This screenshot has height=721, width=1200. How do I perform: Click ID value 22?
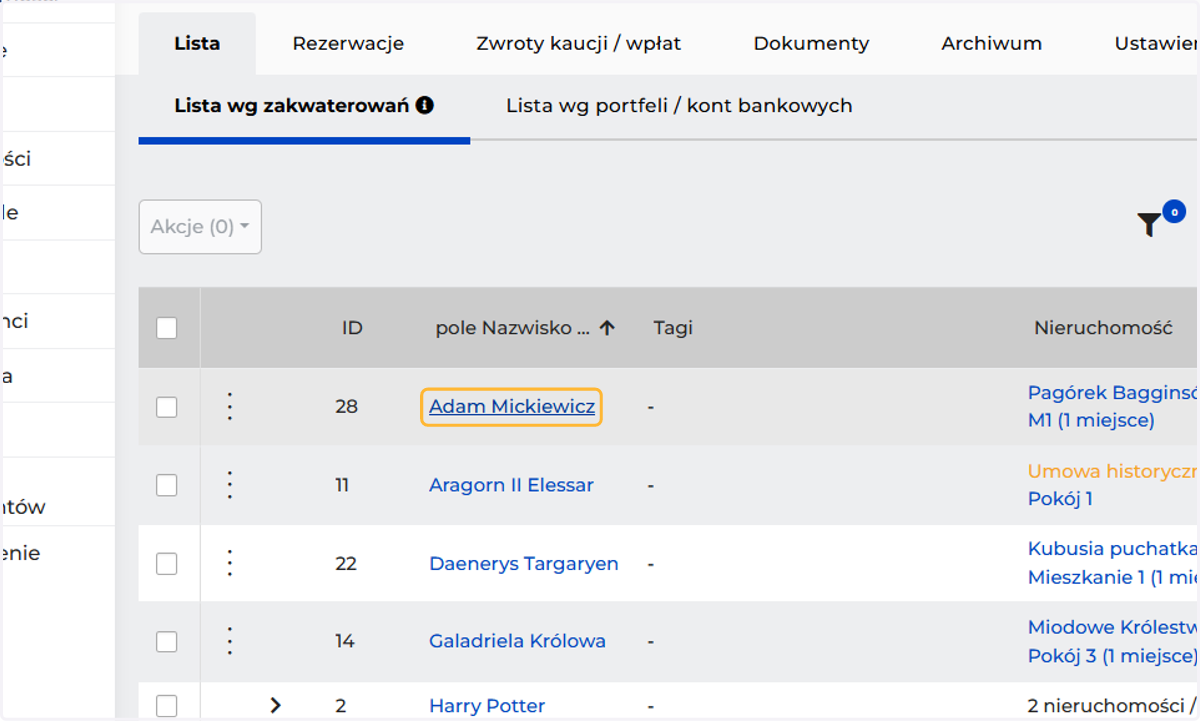(346, 564)
